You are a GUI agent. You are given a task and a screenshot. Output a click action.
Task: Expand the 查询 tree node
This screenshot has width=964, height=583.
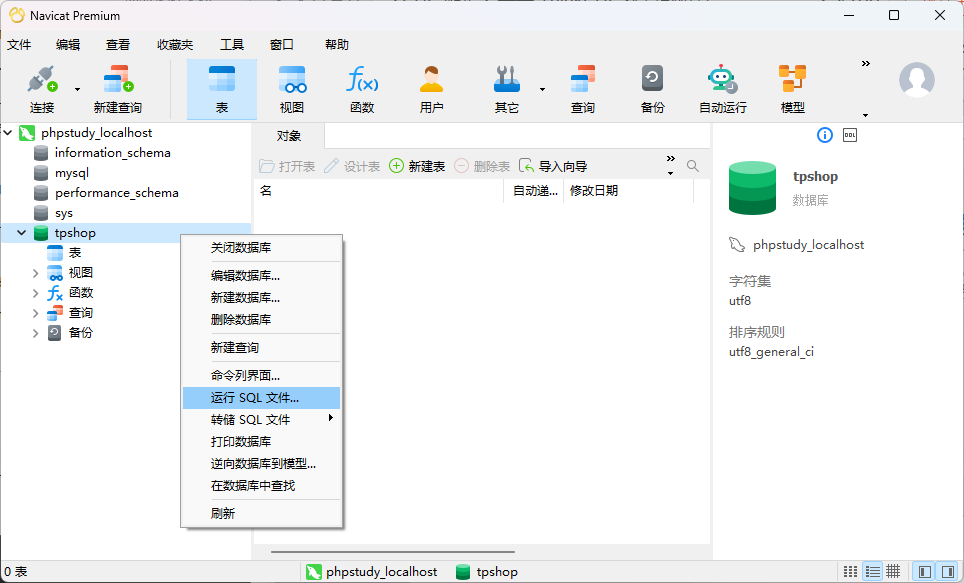point(35,313)
